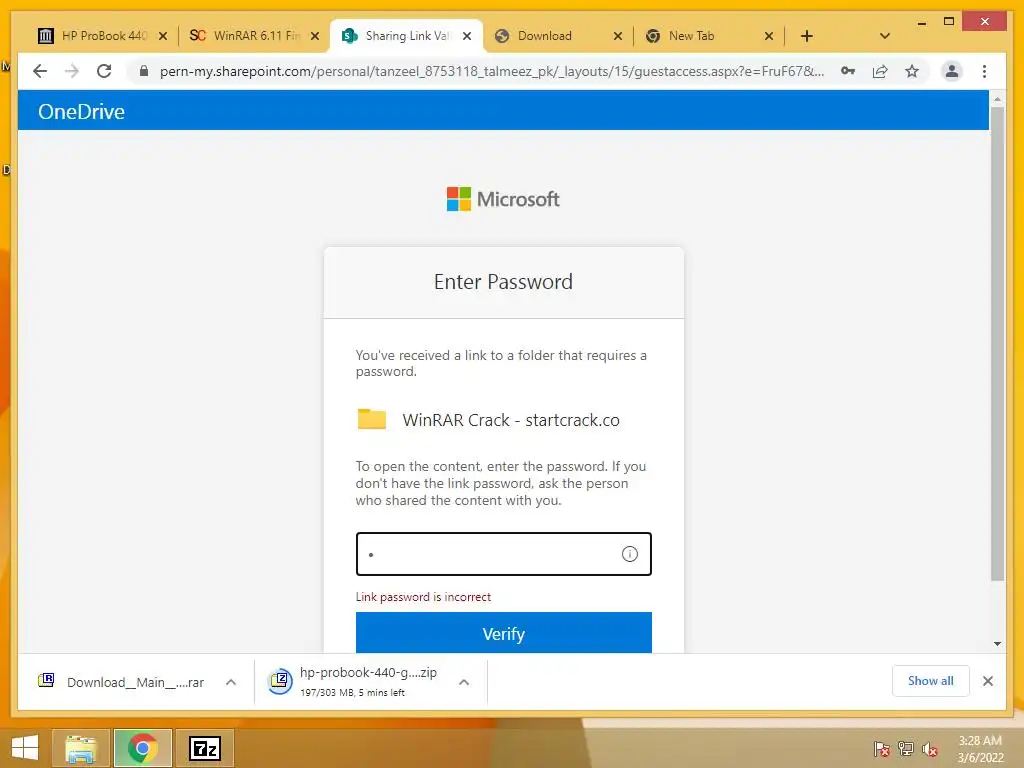
Task: Open Chrome profile avatar
Action: coord(952,71)
